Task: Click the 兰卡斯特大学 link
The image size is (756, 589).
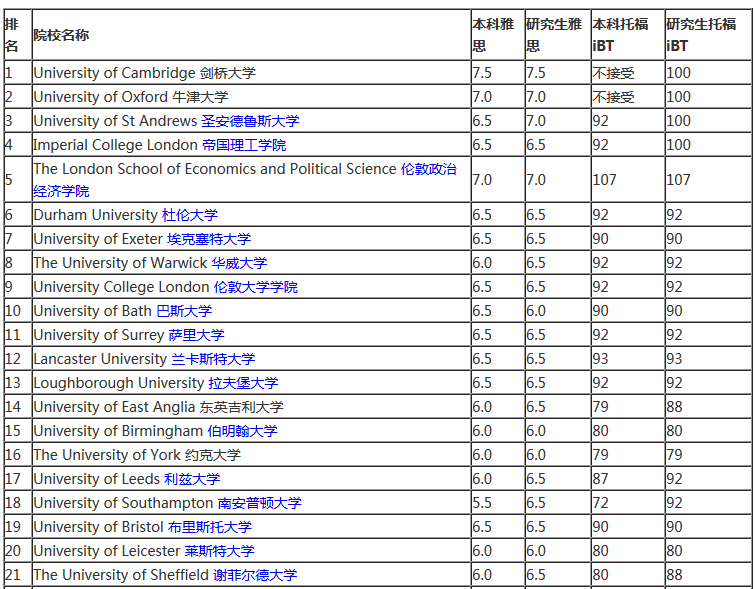Action: coord(213,359)
